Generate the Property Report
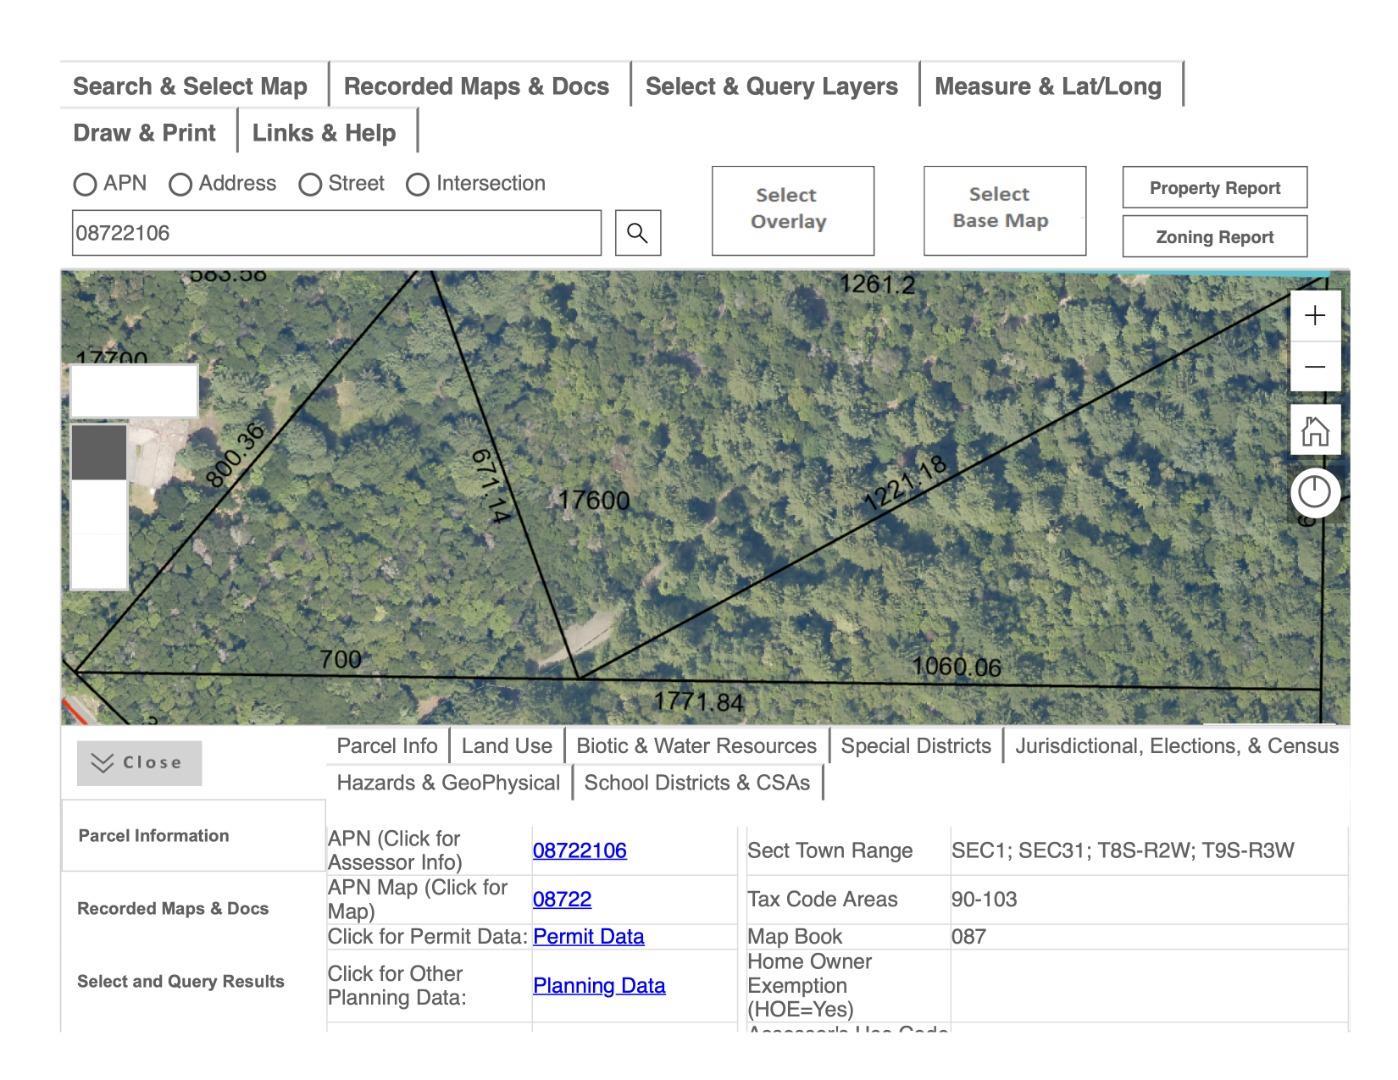This screenshot has width=1398, height=1080. tap(1214, 188)
